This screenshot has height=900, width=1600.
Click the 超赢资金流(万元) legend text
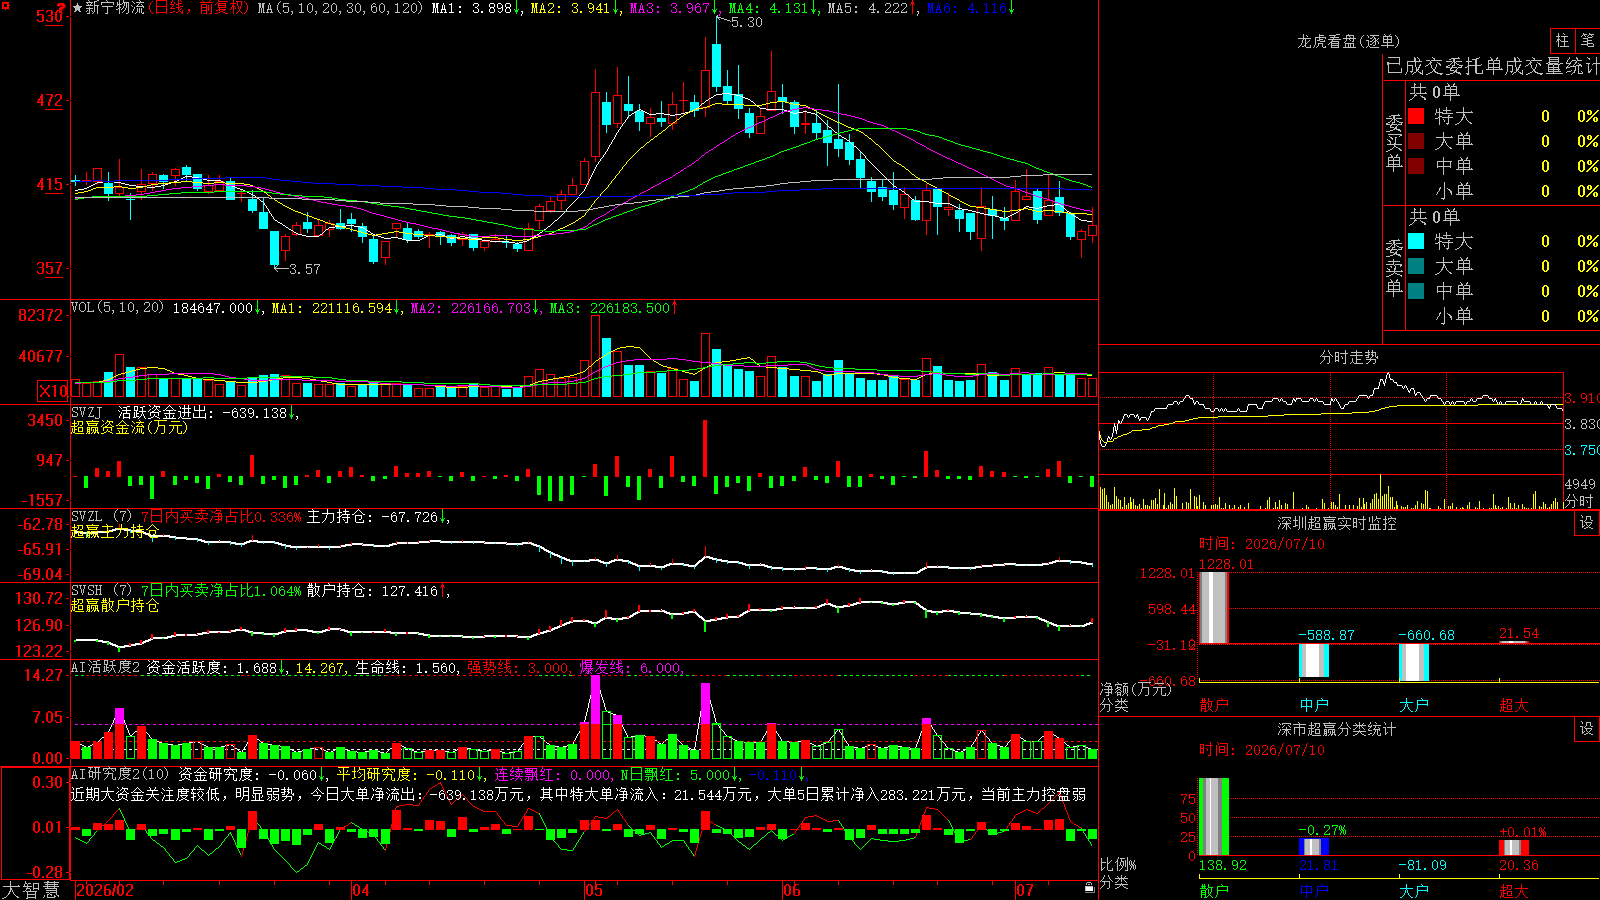point(128,427)
